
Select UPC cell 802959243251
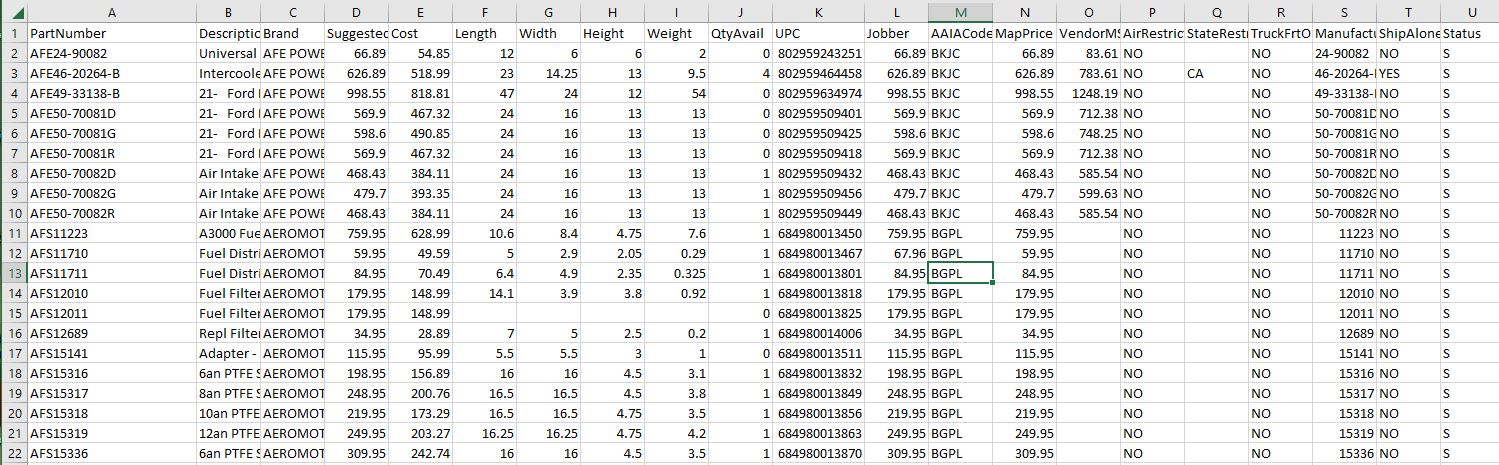816,53
